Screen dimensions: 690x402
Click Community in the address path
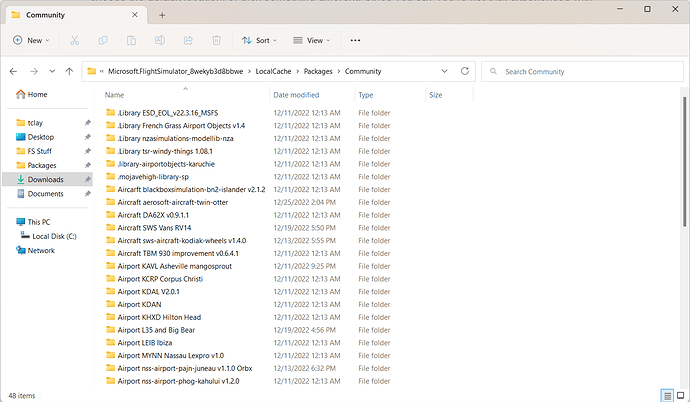click(363, 71)
